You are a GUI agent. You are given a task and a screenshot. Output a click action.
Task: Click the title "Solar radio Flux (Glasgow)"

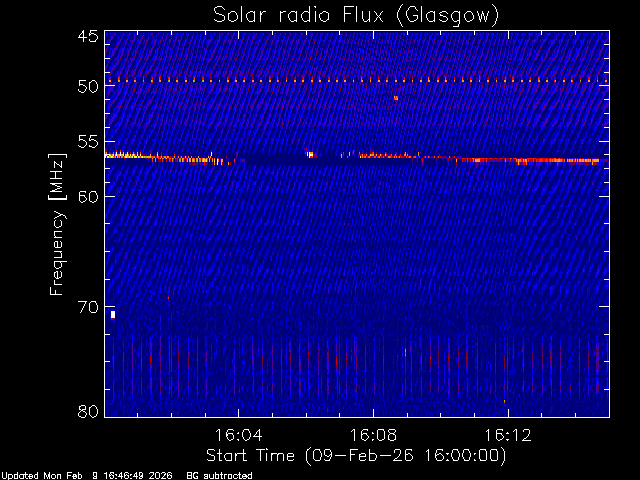[x=356, y=16]
